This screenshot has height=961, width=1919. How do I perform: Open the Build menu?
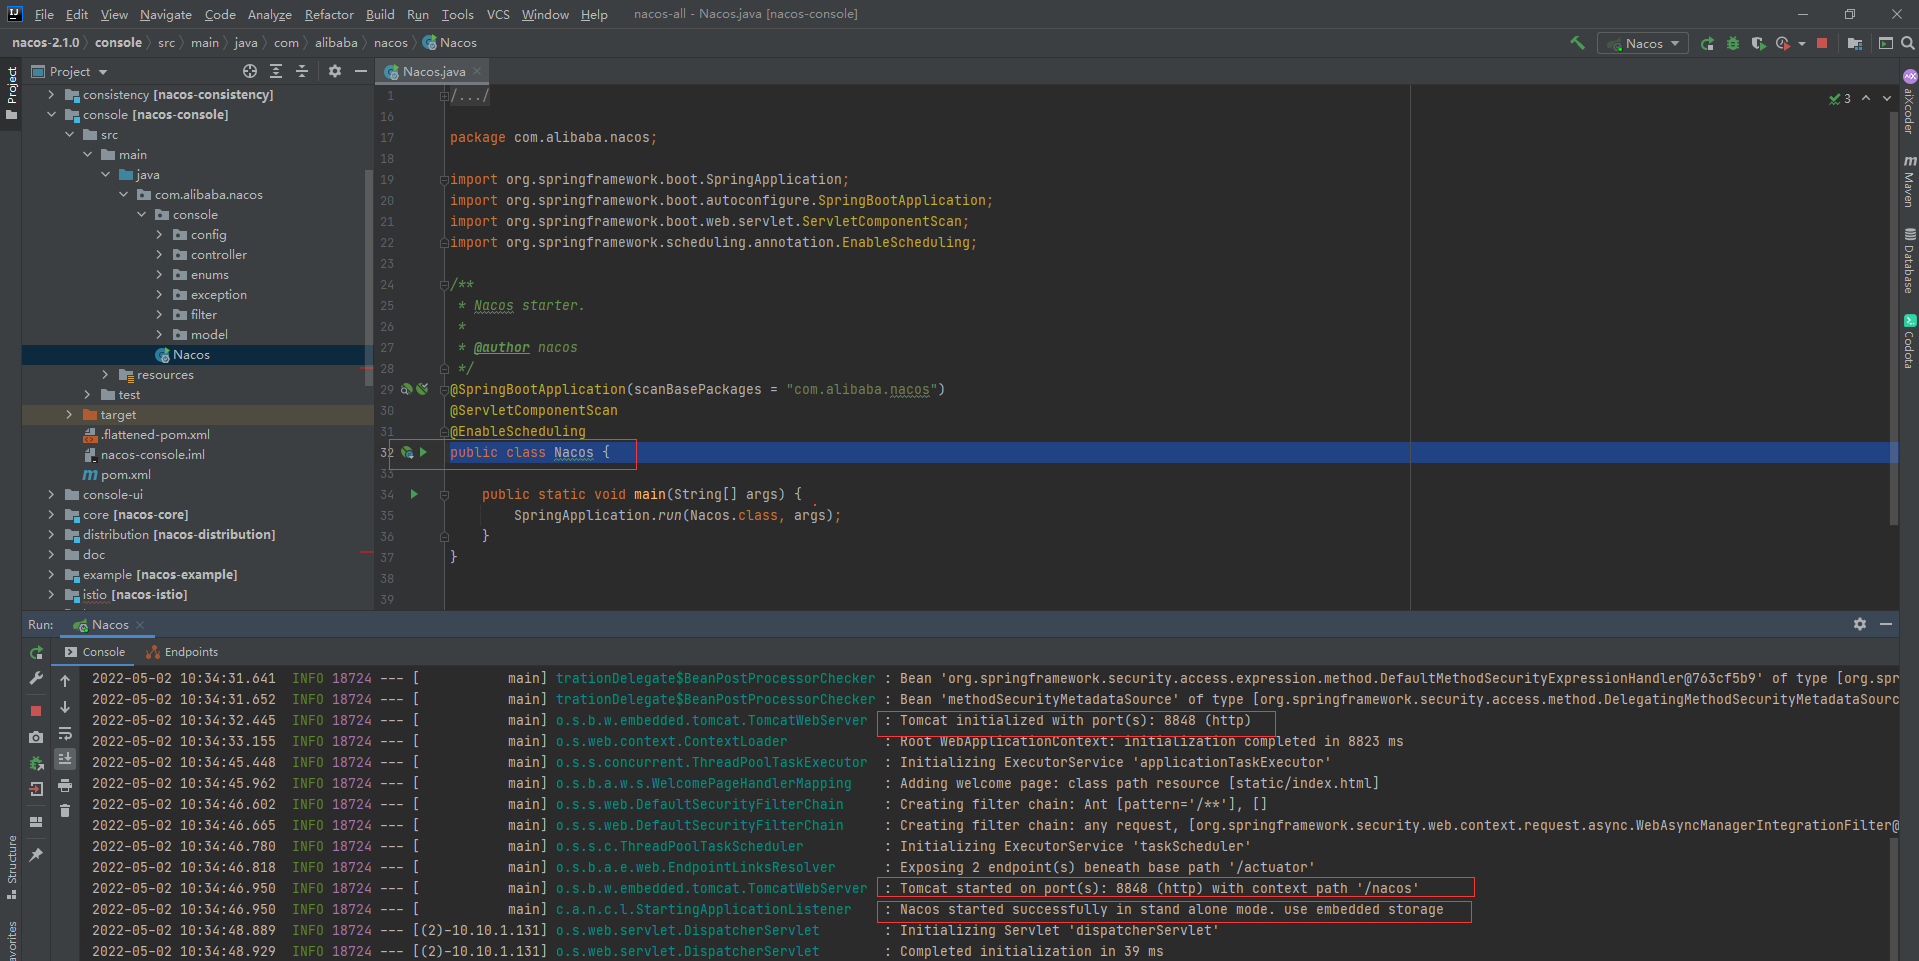[x=380, y=14]
